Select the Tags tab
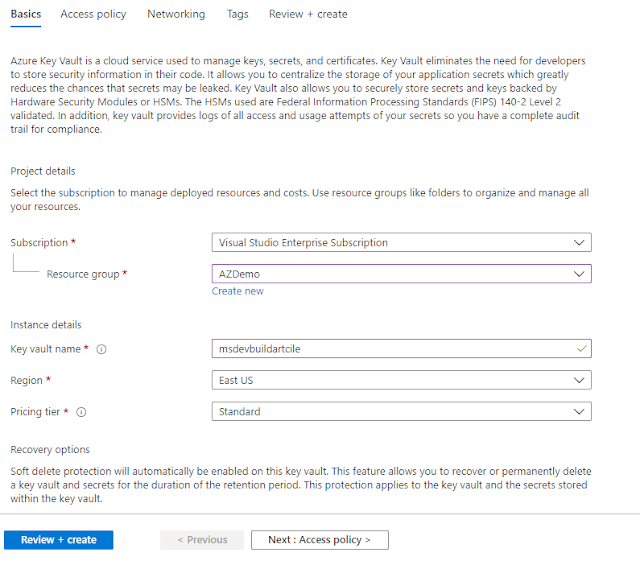This screenshot has height=565, width=640. tap(237, 15)
